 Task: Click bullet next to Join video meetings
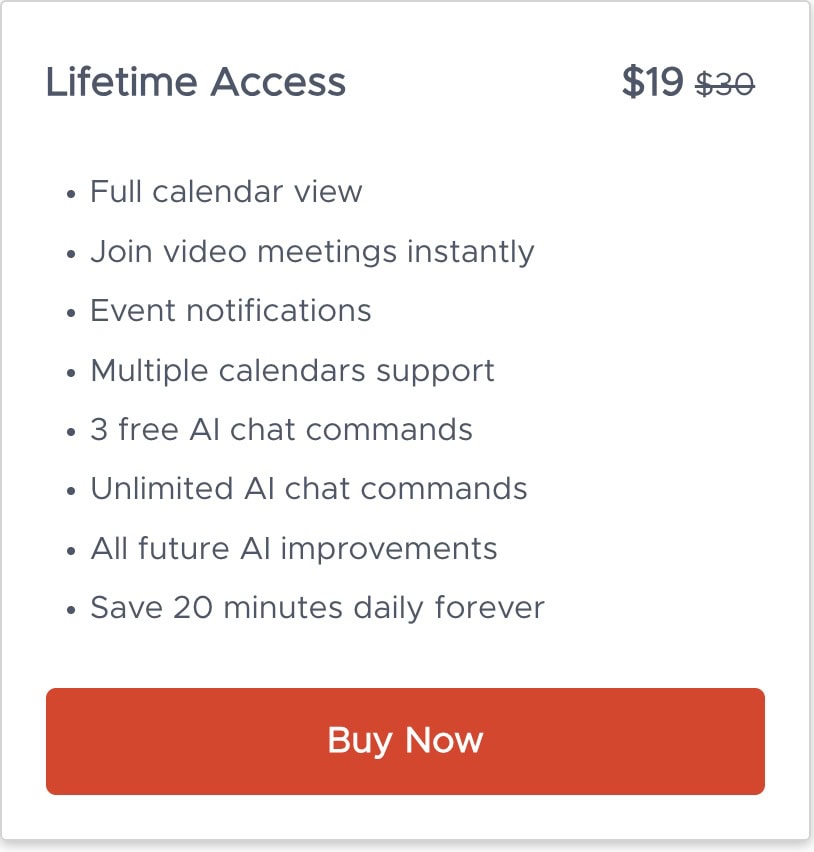point(71,254)
